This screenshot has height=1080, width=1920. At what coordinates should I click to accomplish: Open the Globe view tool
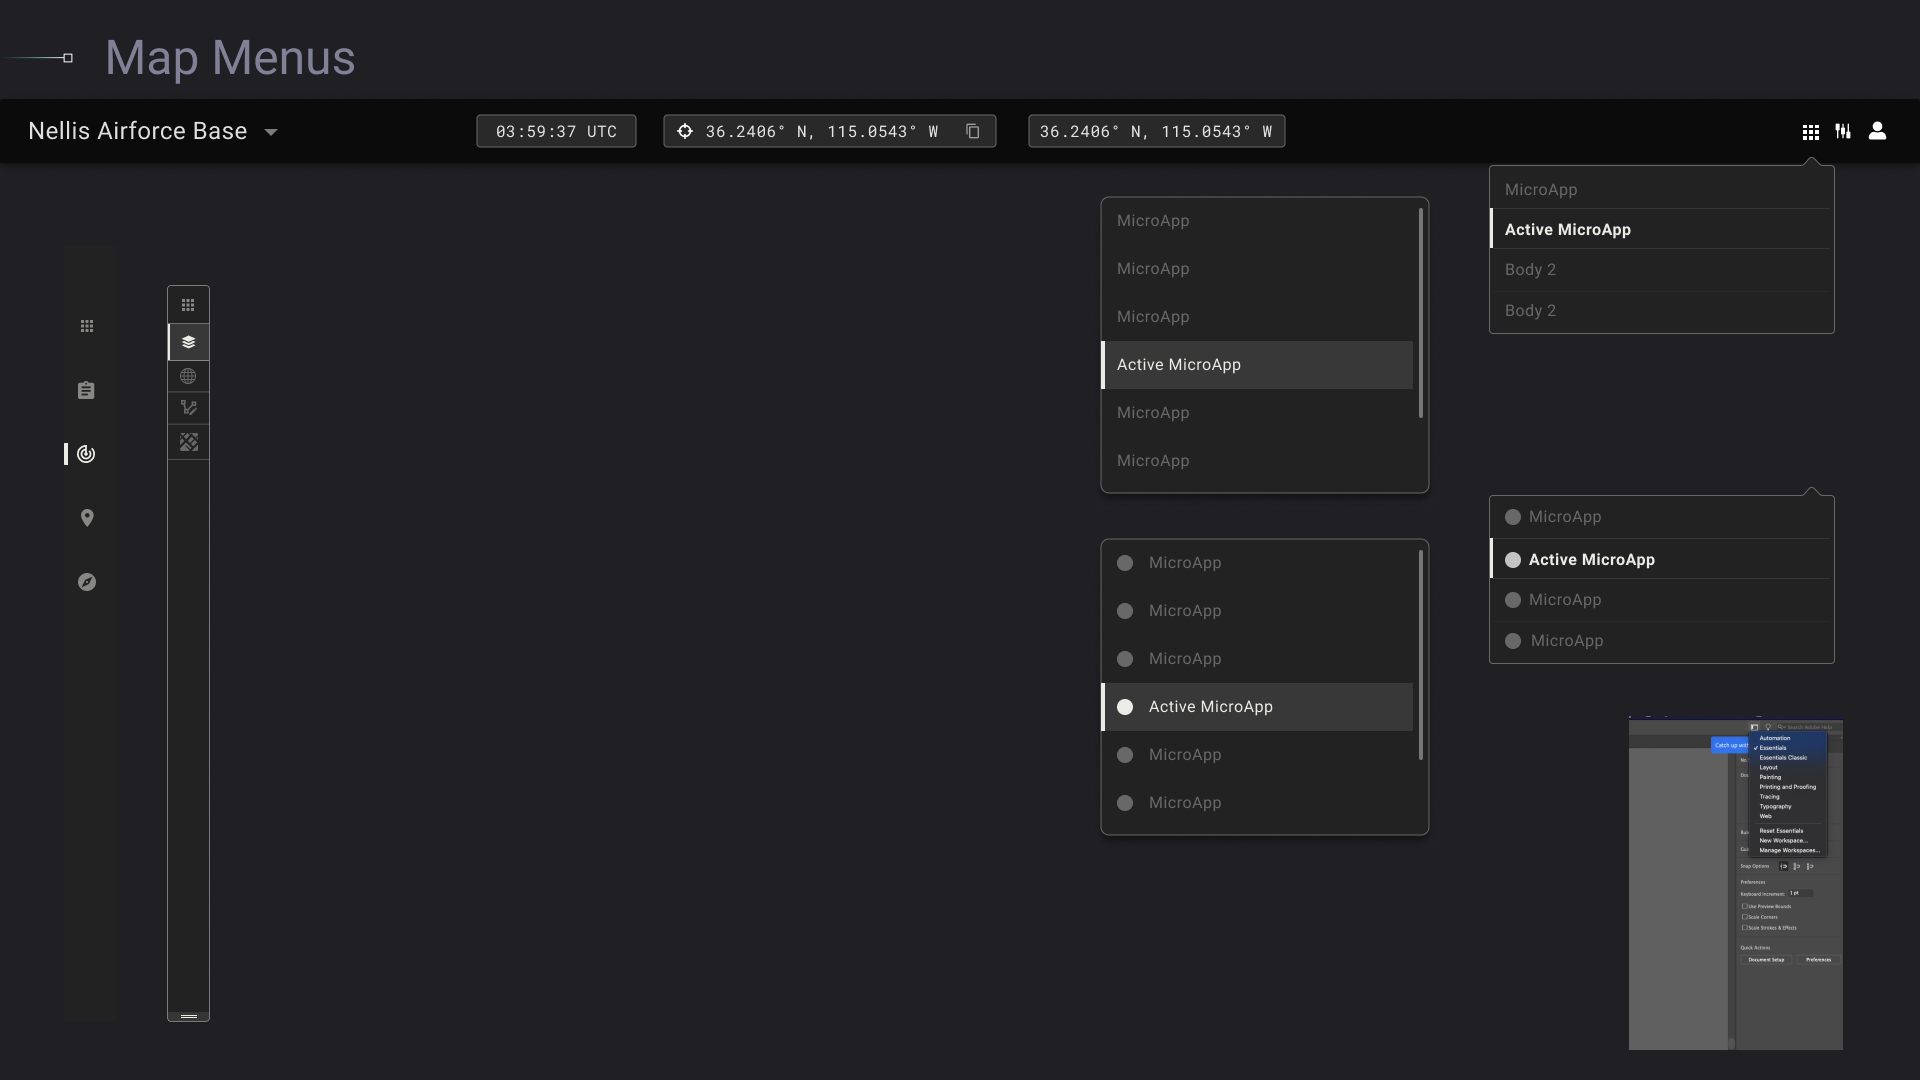tap(188, 375)
